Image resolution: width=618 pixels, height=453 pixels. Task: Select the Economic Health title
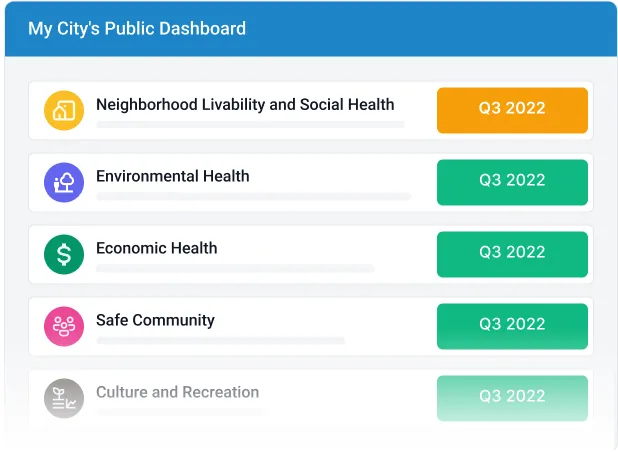coord(157,248)
